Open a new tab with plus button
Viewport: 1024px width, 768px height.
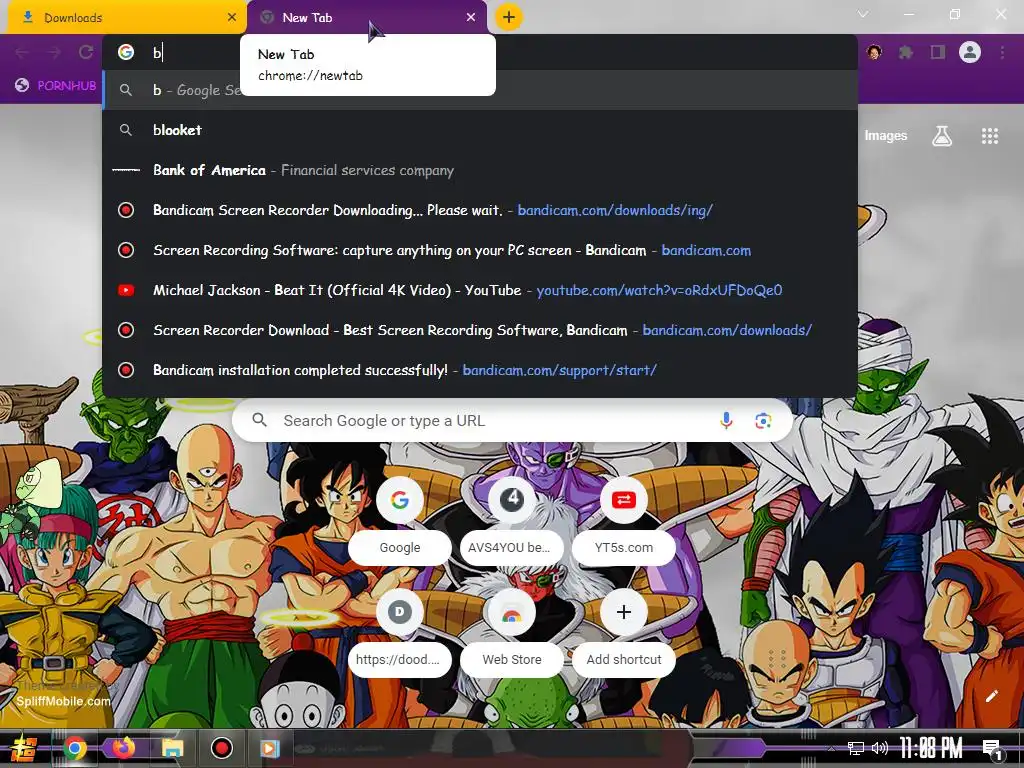[509, 17]
